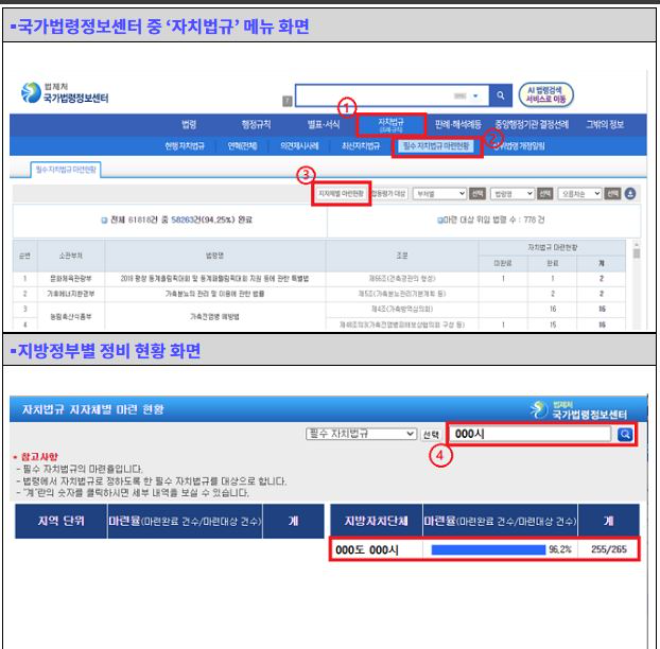Click the 법령명 column header in the table
This screenshot has width=660, height=649.
[x=215, y=255]
